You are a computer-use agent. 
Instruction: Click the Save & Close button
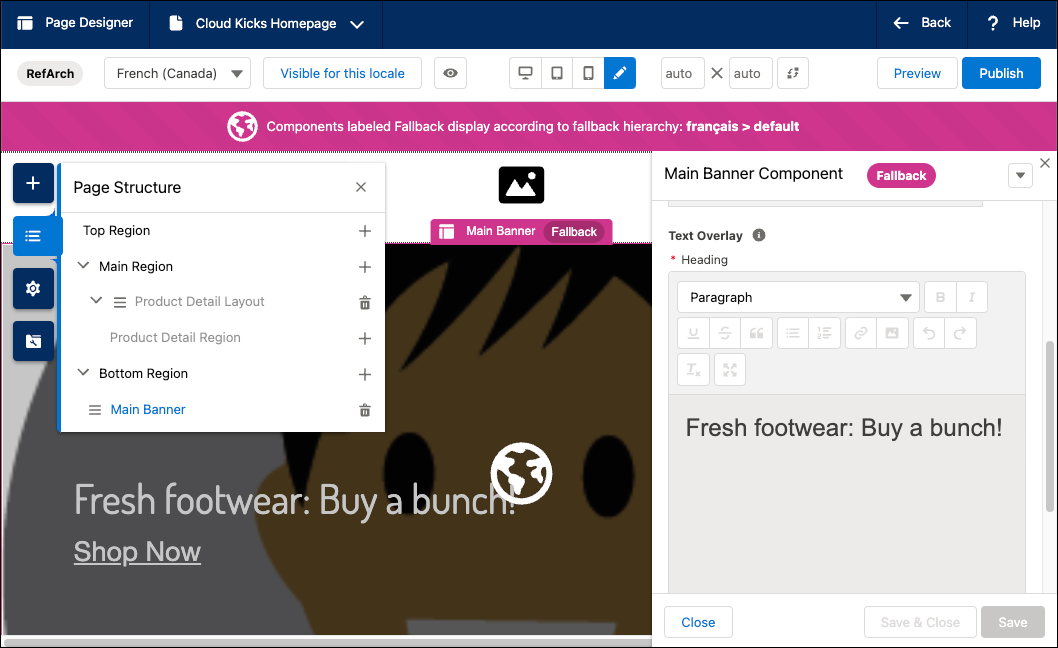coord(920,622)
